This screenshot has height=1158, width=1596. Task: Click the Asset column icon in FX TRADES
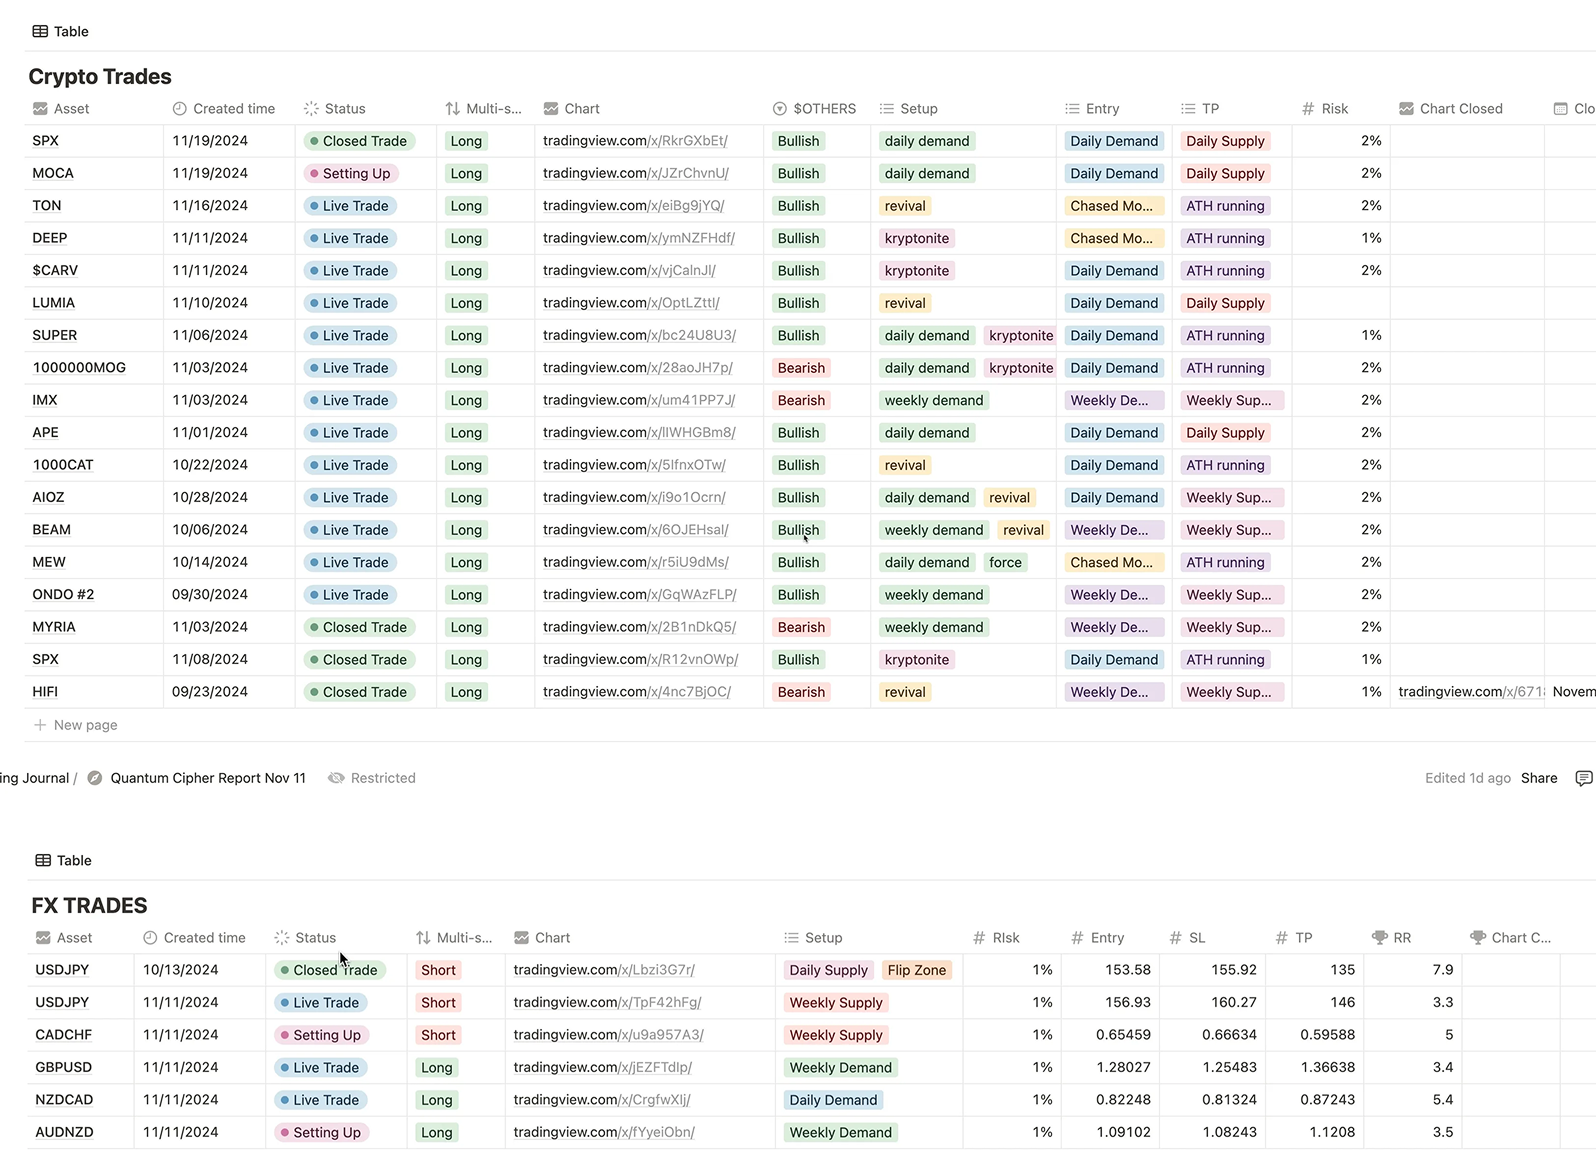coord(43,937)
